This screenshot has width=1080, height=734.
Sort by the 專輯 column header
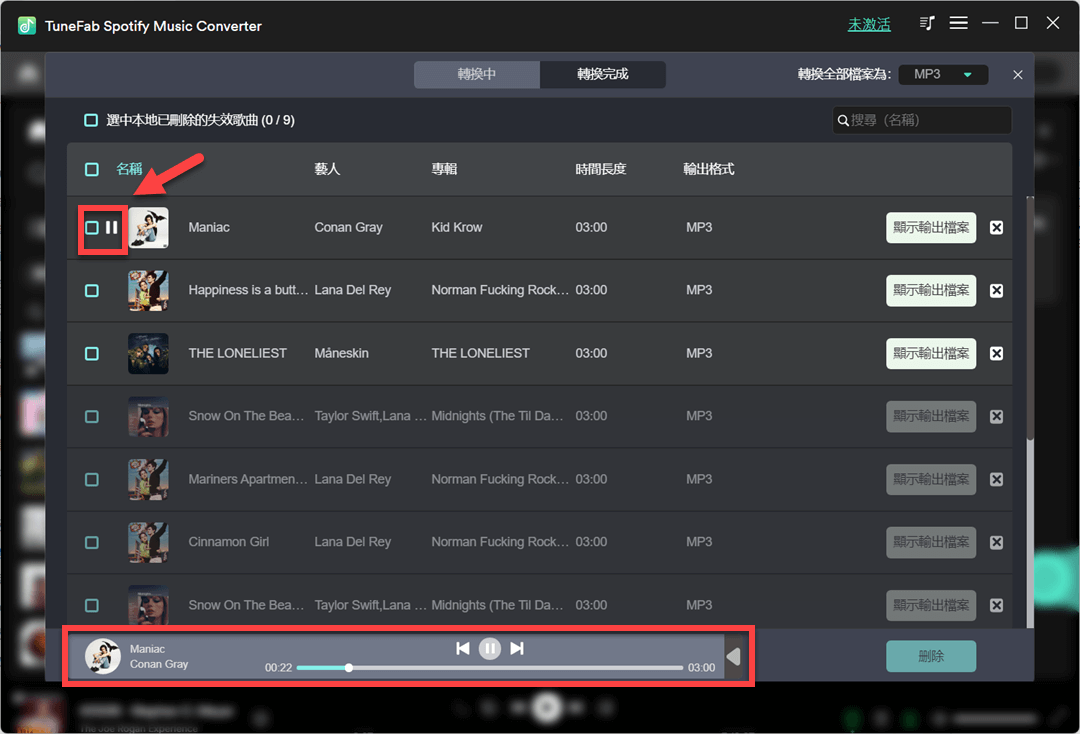point(444,169)
